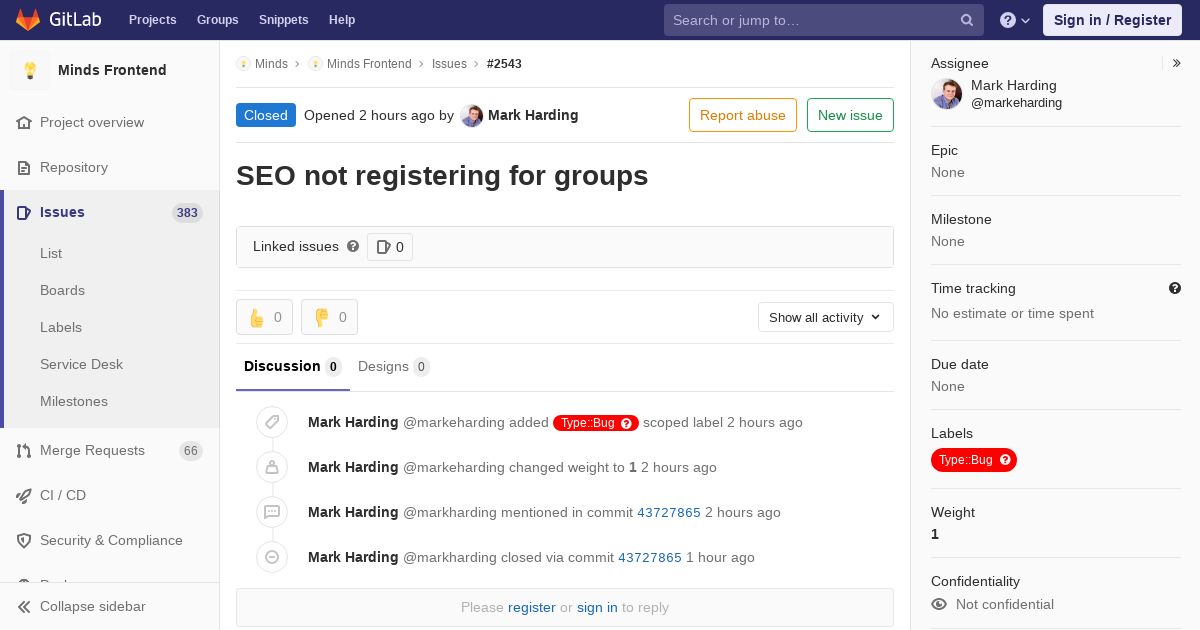Click the New issue button
This screenshot has width=1200, height=630.
click(x=850, y=115)
